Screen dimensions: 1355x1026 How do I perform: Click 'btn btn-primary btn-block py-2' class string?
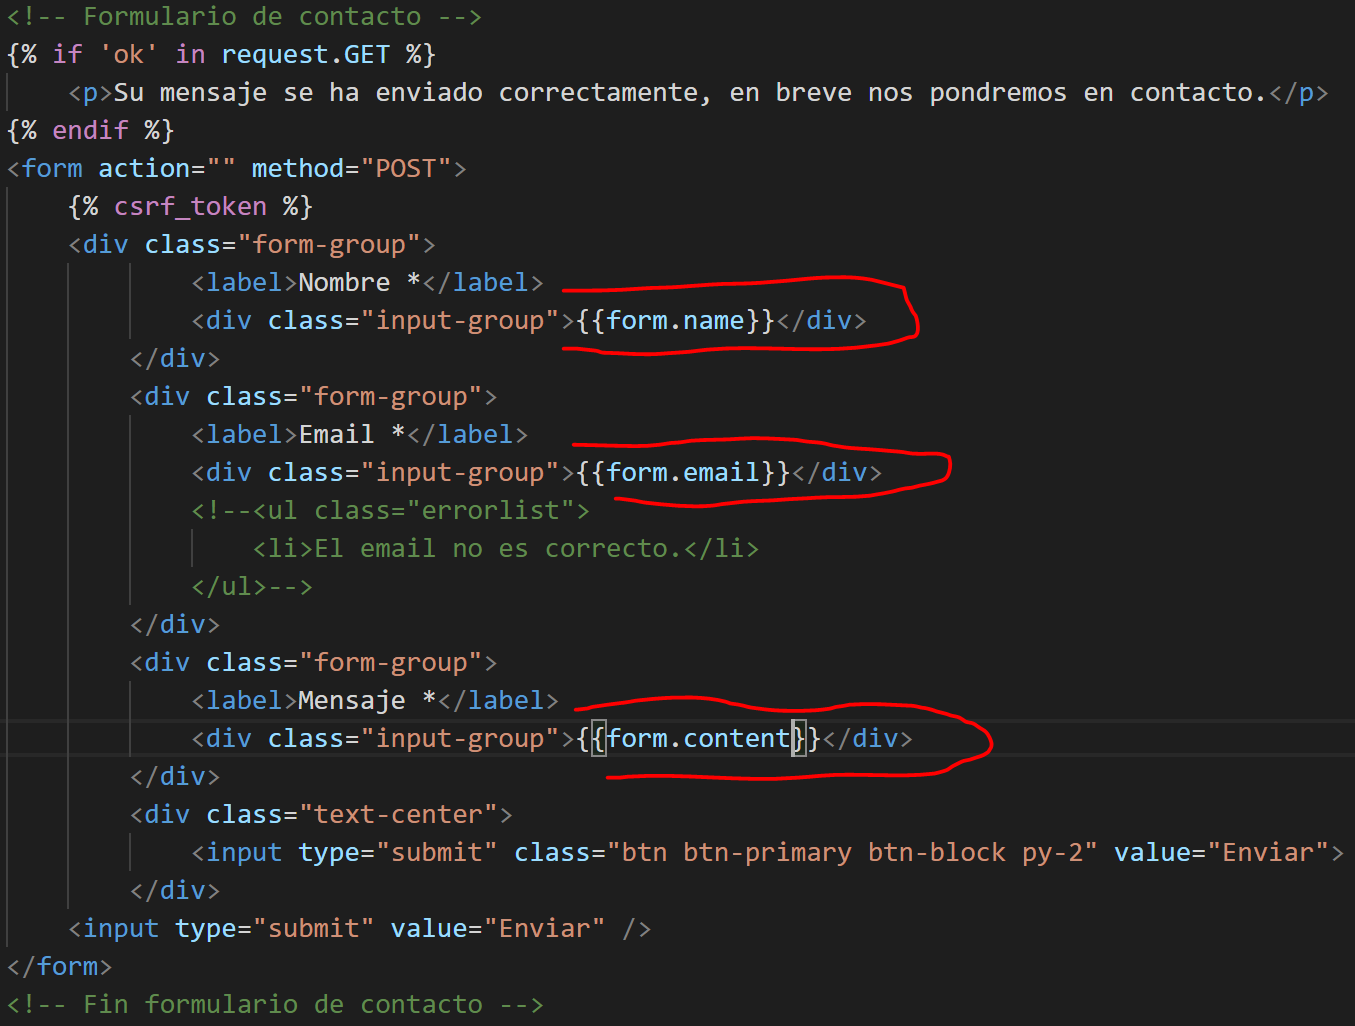pos(852,853)
